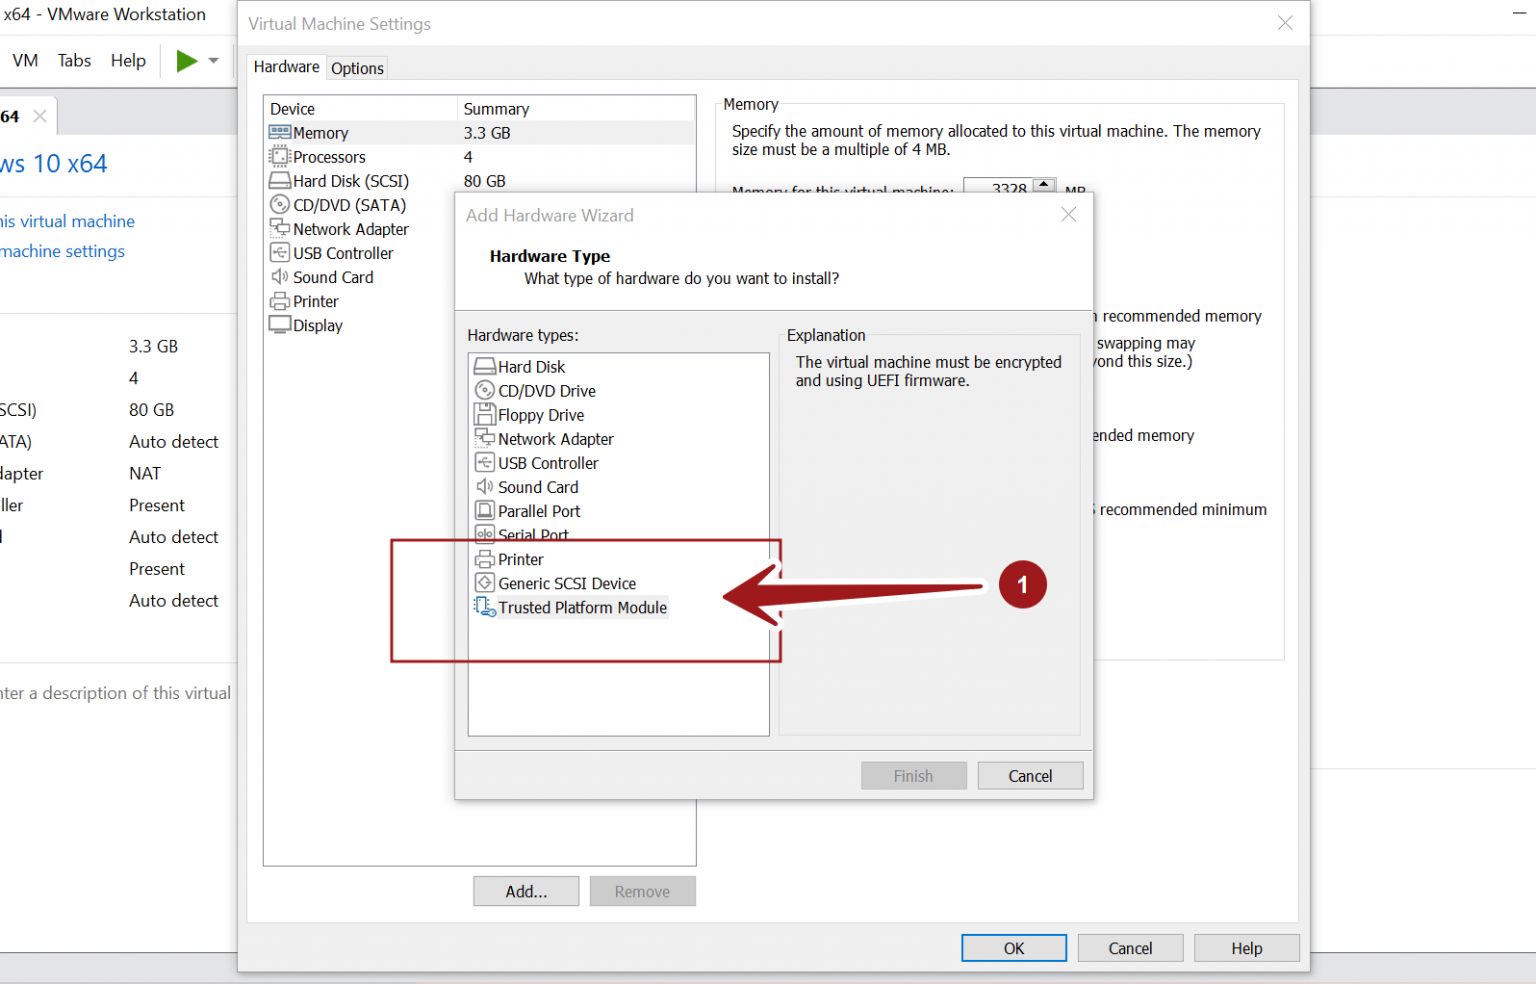Image resolution: width=1536 pixels, height=984 pixels.
Task: Select CD/DVD Drive in wizard list
Action: coord(546,392)
